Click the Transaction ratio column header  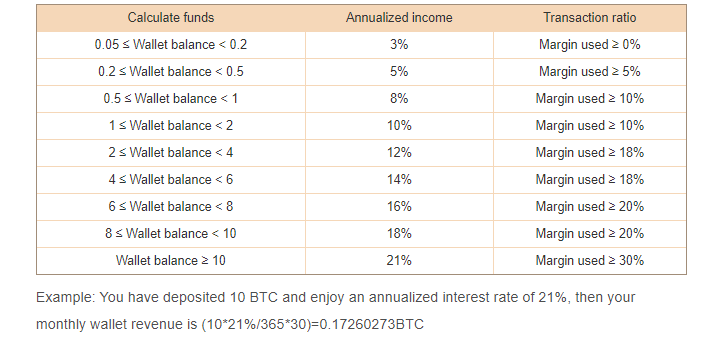pos(590,18)
